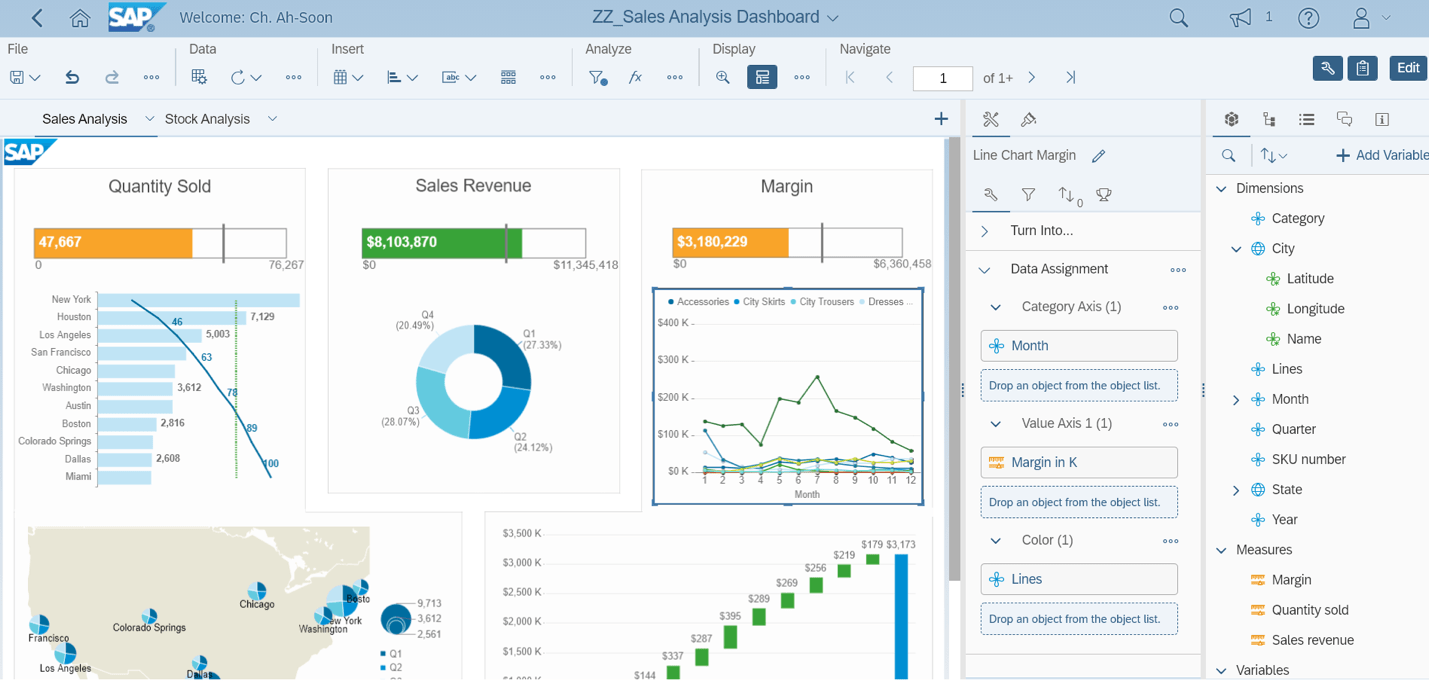Switch to the Stock Analysis tab
This screenshot has height=681, width=1429.
tap(207, 118)
